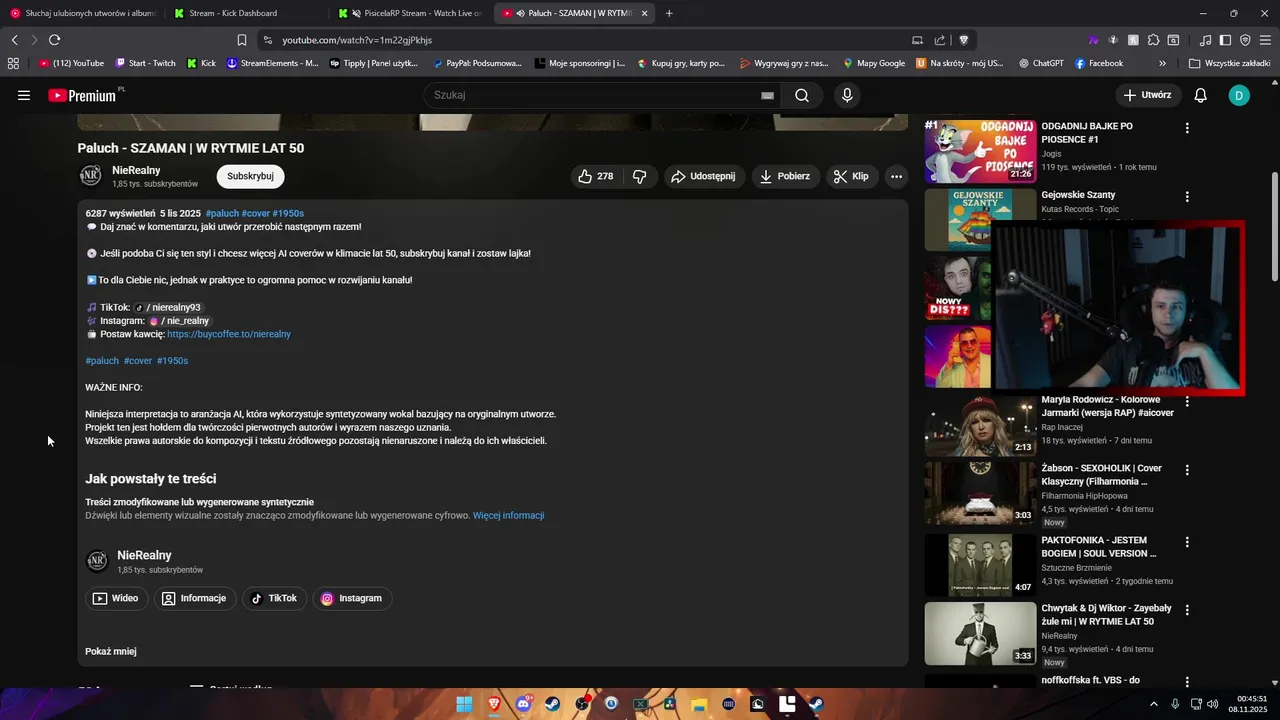Click the browser address bar URL
The width and height of the screenshot is (1280, 720).
coord(357,40)
